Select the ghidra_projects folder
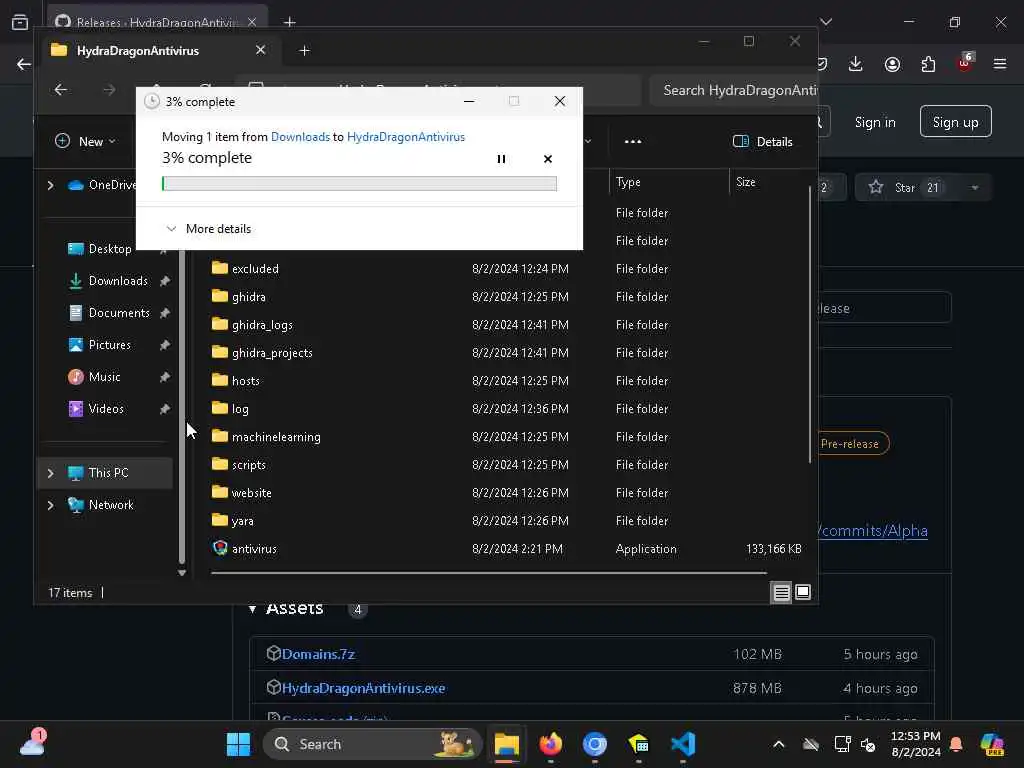The height and width of the screenshot is (768, 1024). pos(262,353)
